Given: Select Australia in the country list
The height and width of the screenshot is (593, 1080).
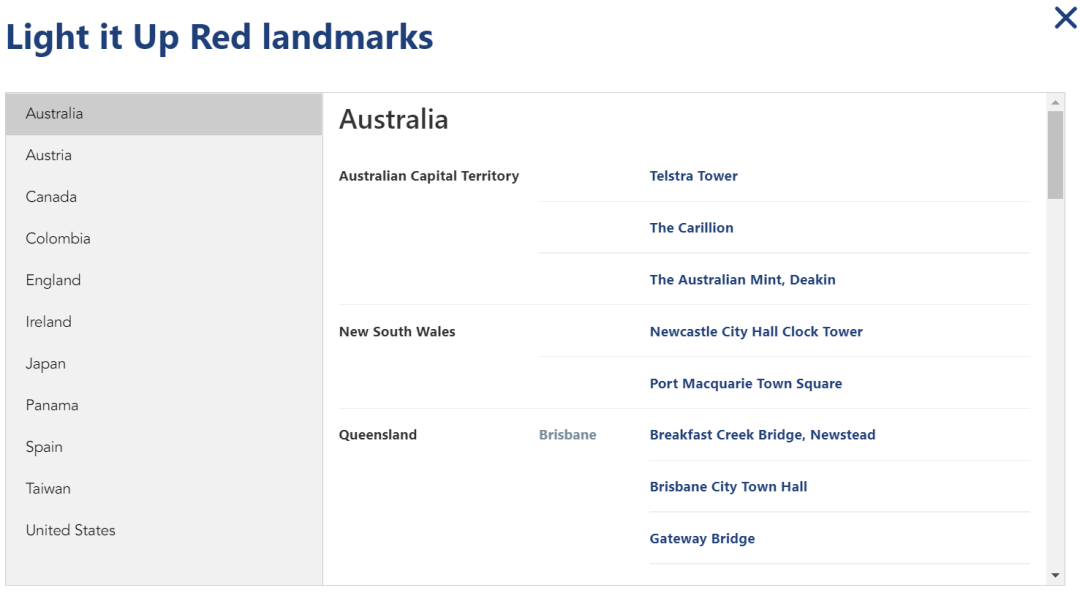Looking at the screenshot, I should click(164, 114).
